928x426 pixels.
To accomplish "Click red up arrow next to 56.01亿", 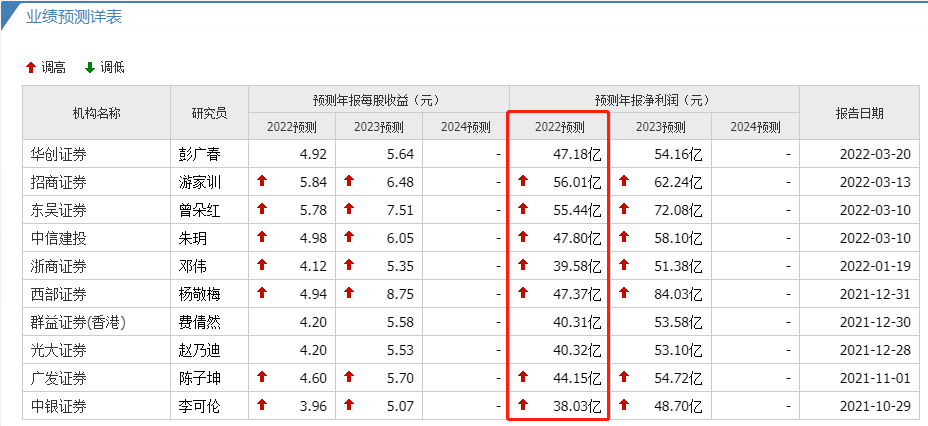I will [523, 181].
